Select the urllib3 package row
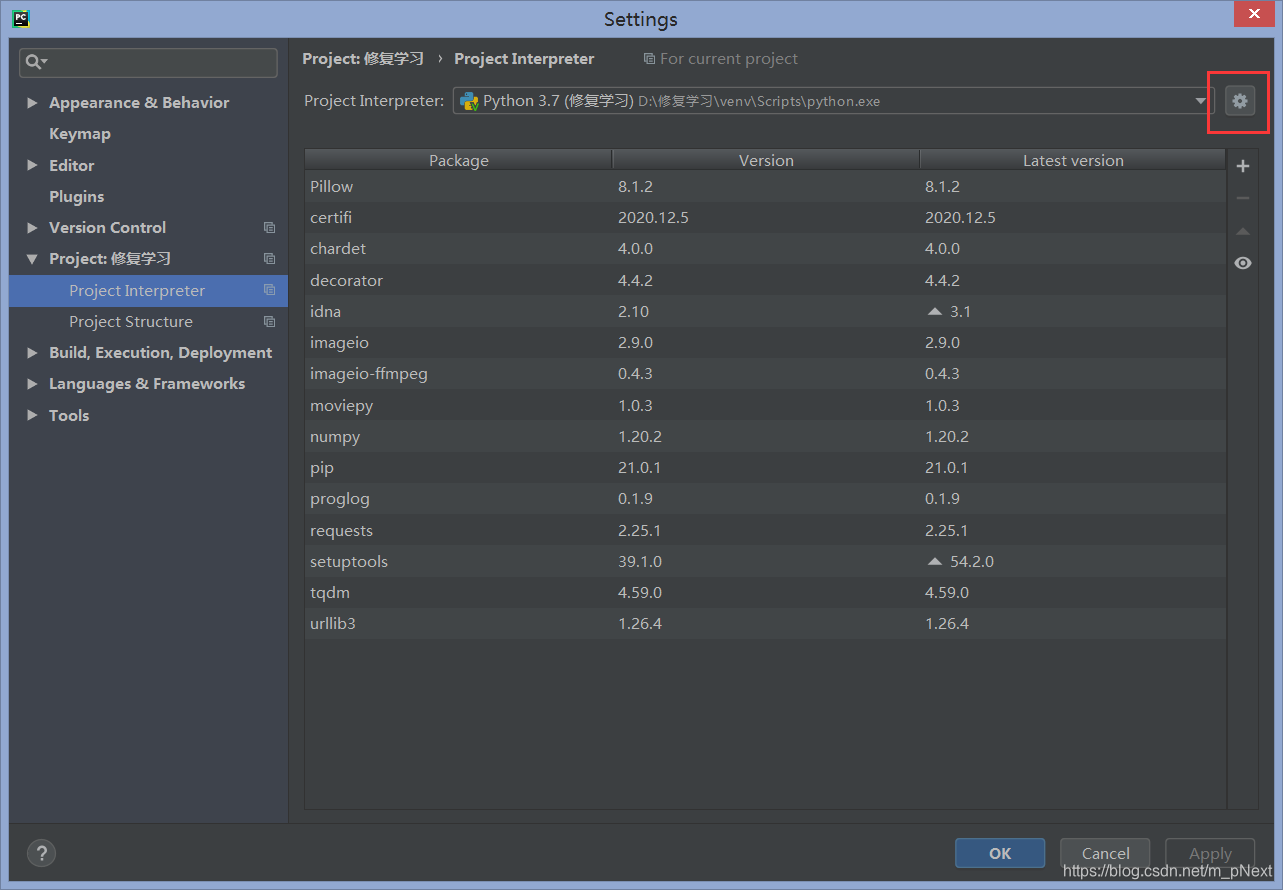This screenshot has height=890, width=1283. (765, 624)
